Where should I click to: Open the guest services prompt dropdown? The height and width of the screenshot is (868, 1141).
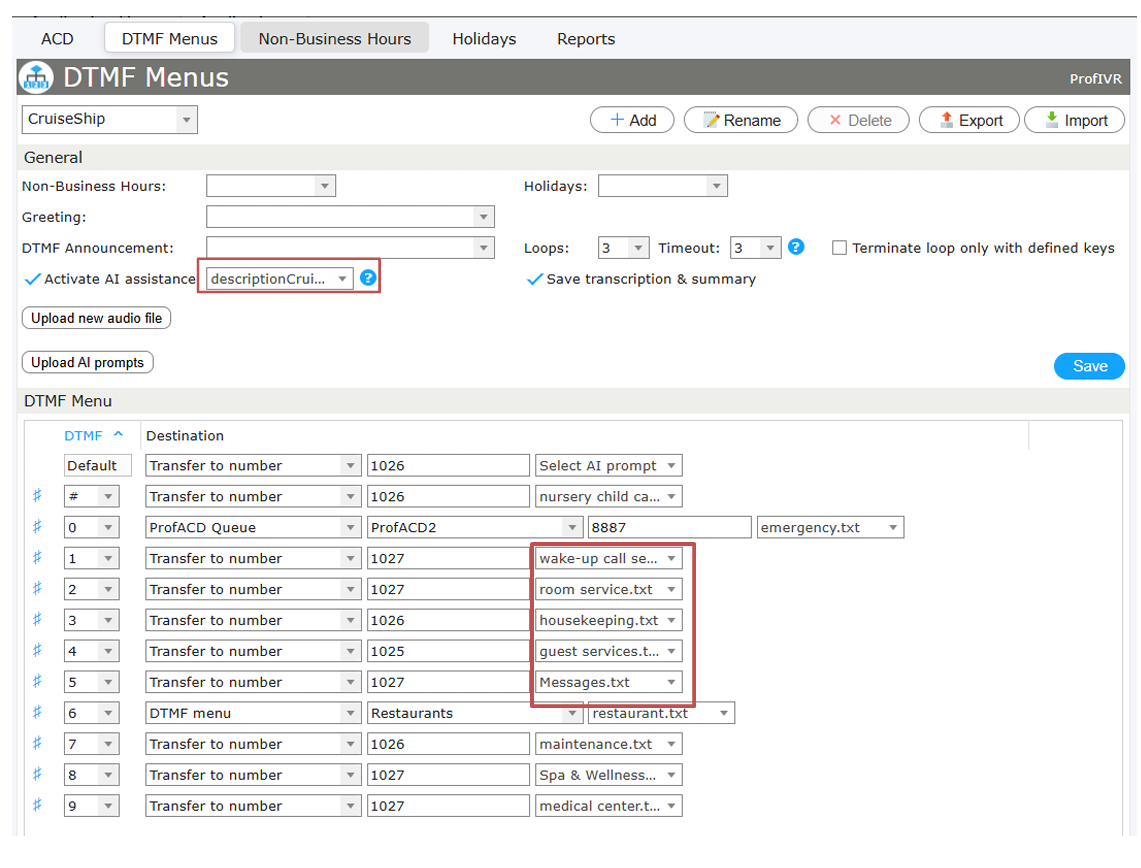tap(608, 651)
